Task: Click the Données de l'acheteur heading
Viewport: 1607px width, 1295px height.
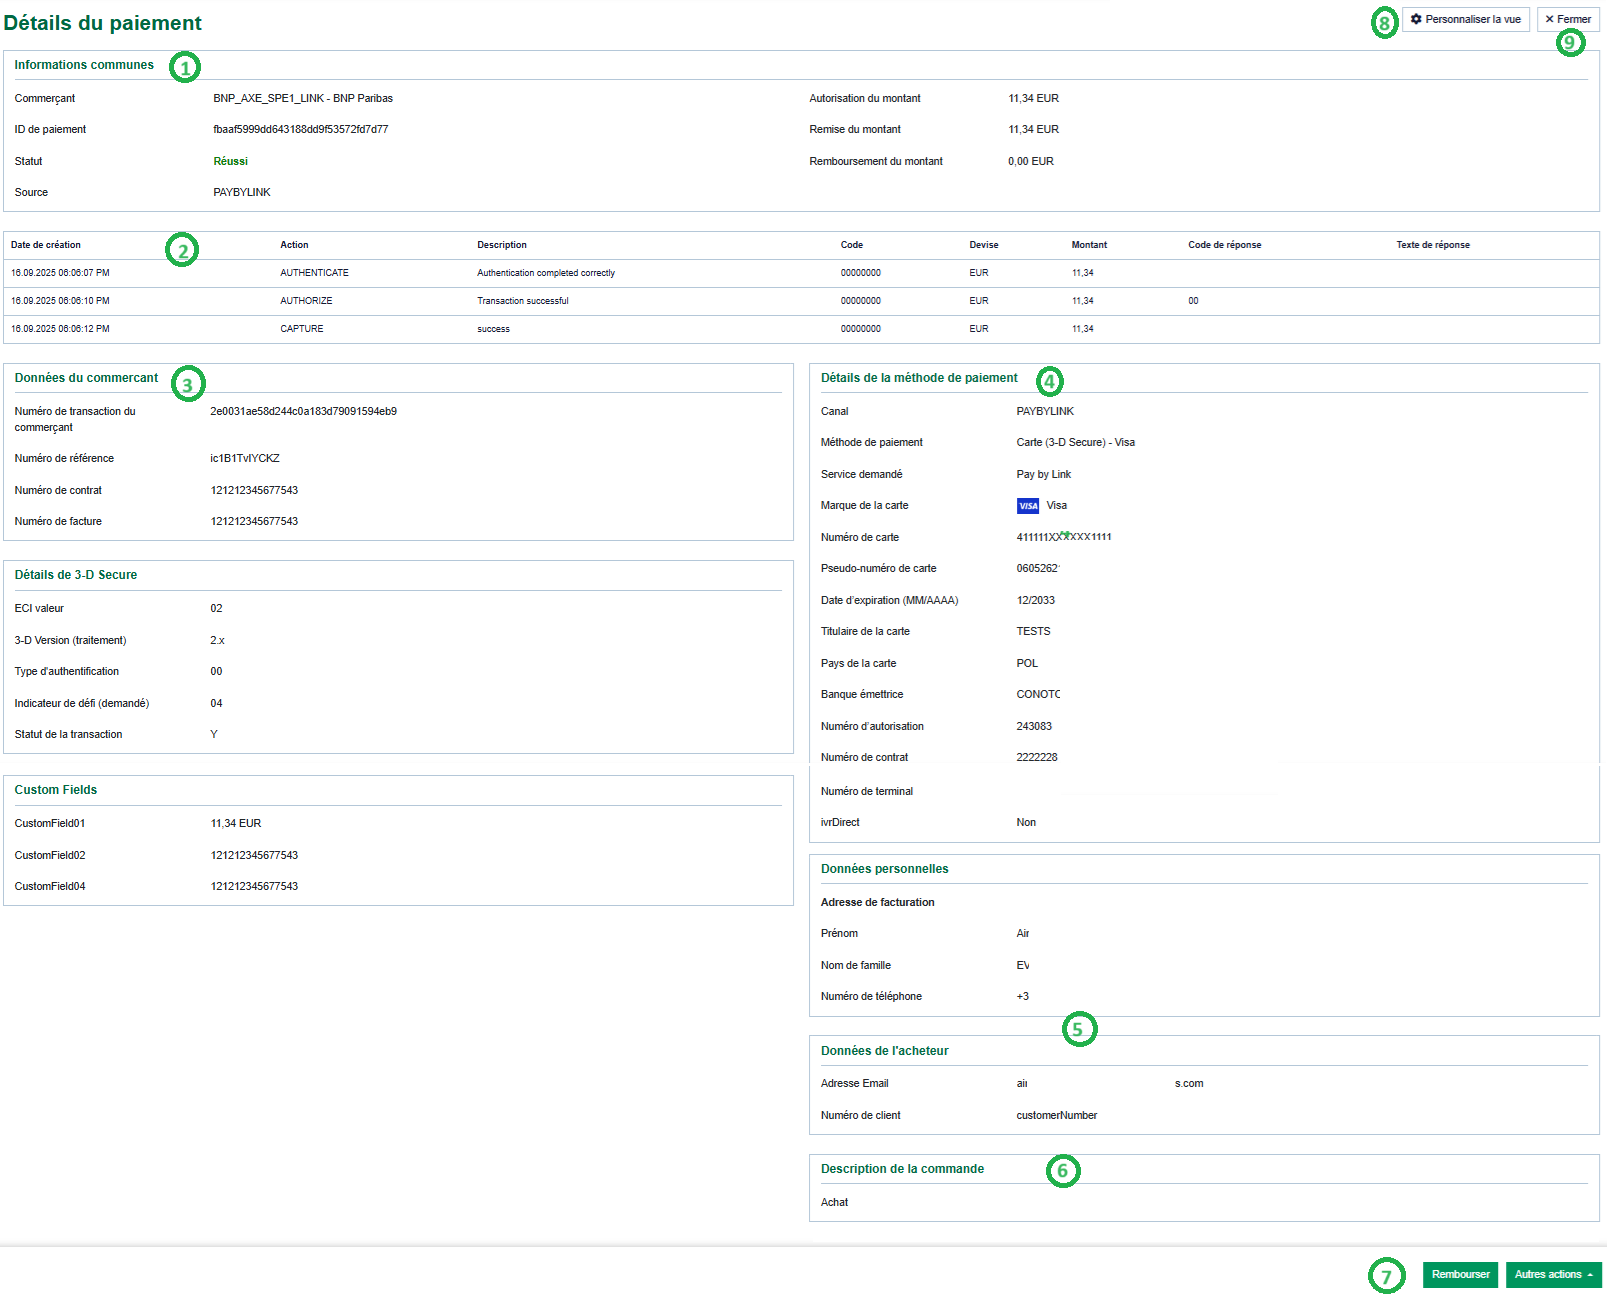Action: coord(885,1051)
